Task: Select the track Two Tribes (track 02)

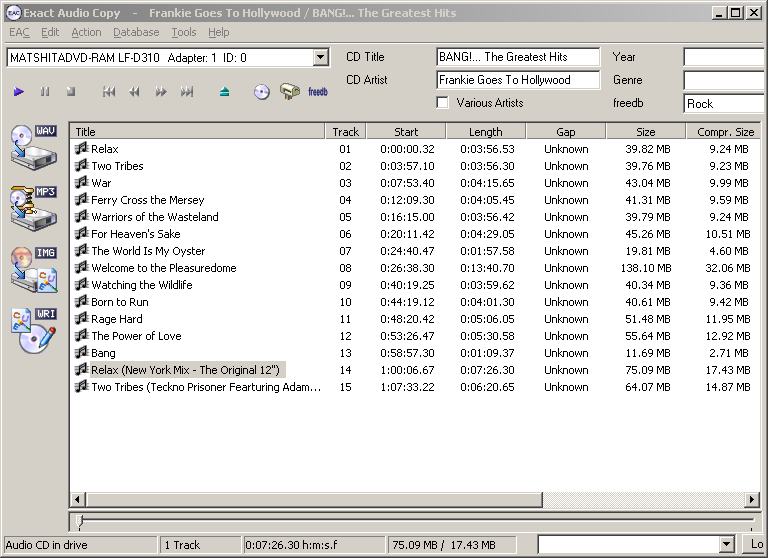Action: tap(117, 166)
